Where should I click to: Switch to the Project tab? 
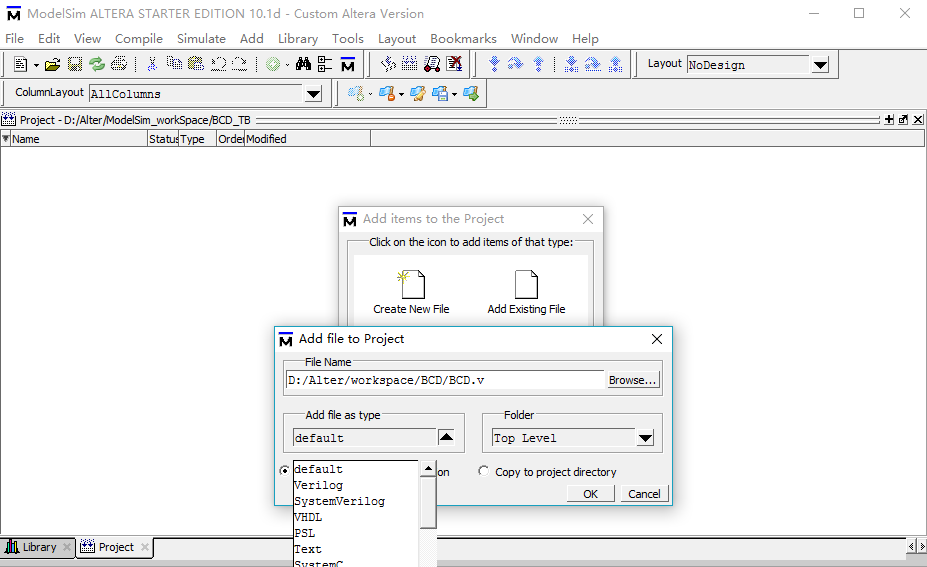(114, 547)
